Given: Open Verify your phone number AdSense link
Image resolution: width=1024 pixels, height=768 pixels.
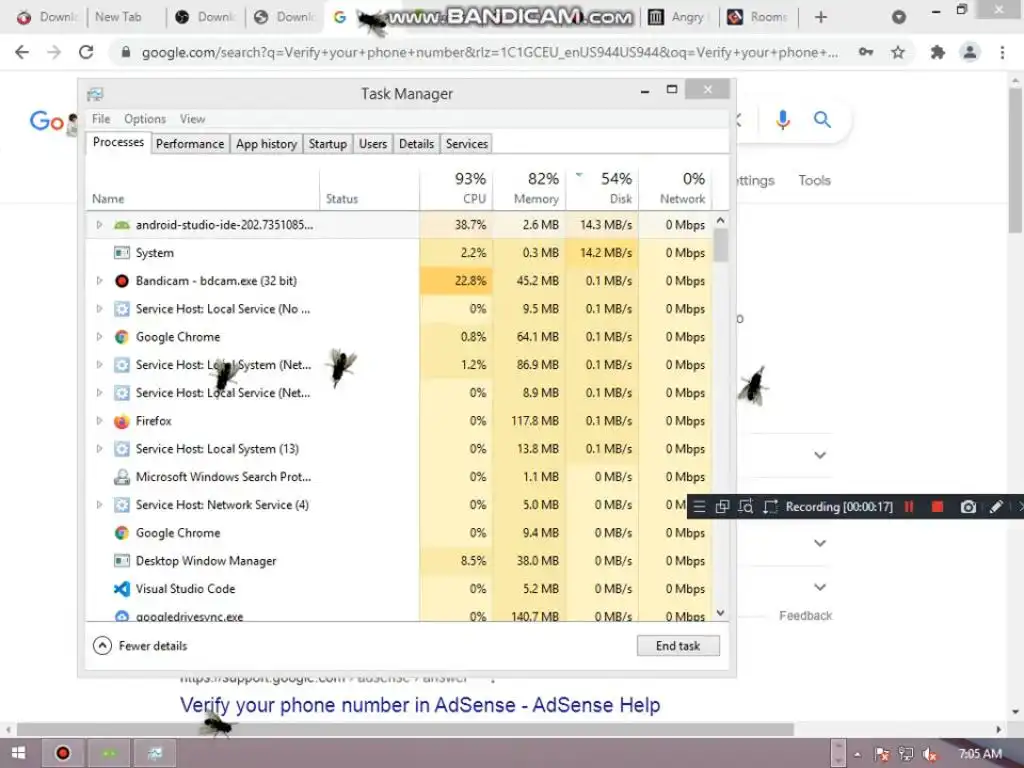Looking at the screenshot, I should point(420,705).
